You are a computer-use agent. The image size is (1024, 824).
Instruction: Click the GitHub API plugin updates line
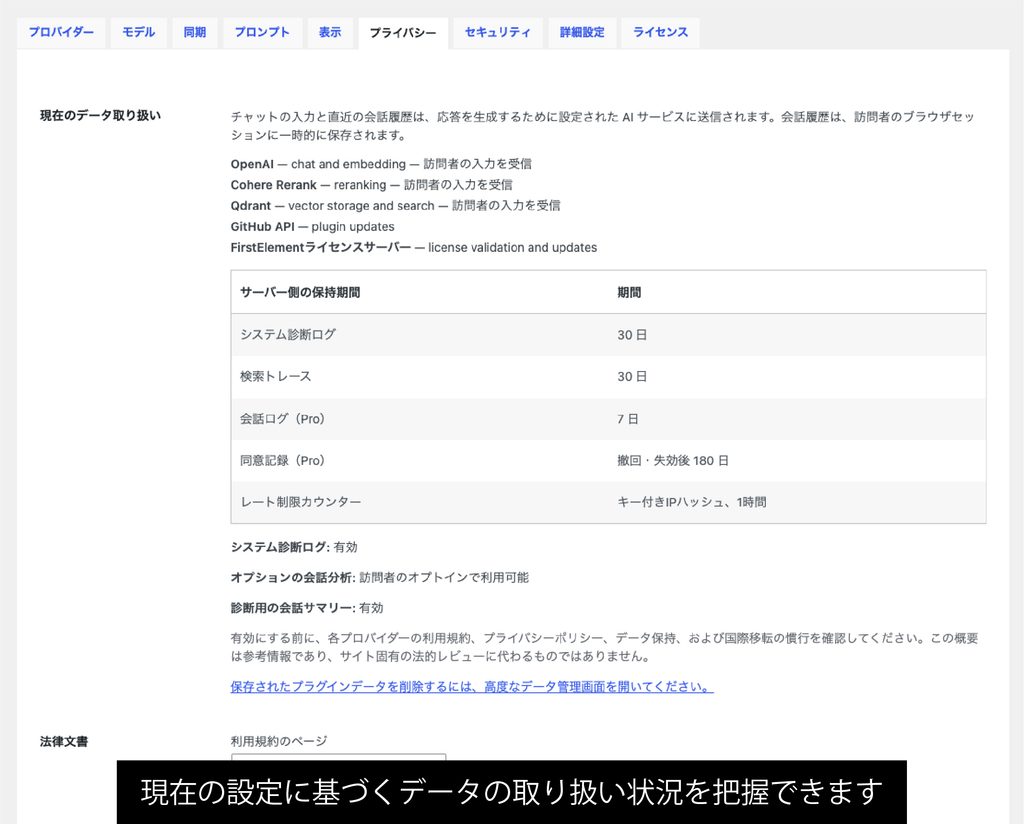point(312,227)
